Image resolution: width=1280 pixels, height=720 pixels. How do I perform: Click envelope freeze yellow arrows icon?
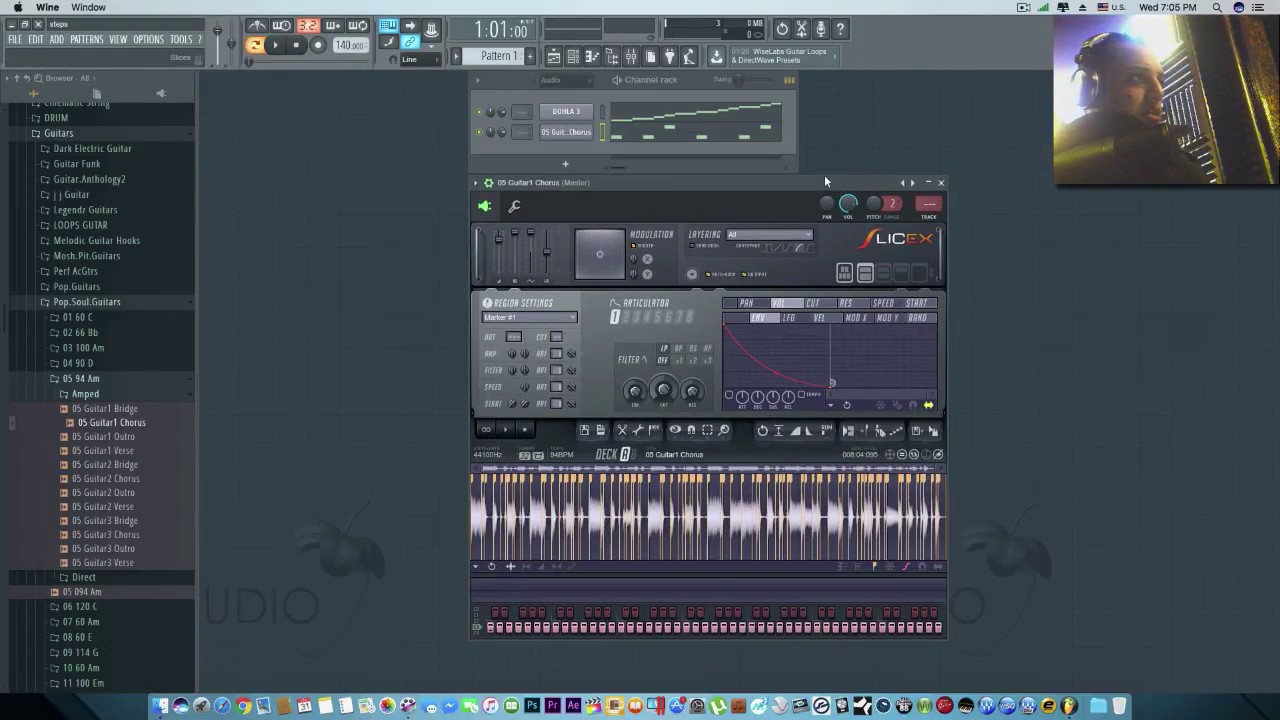928,405
